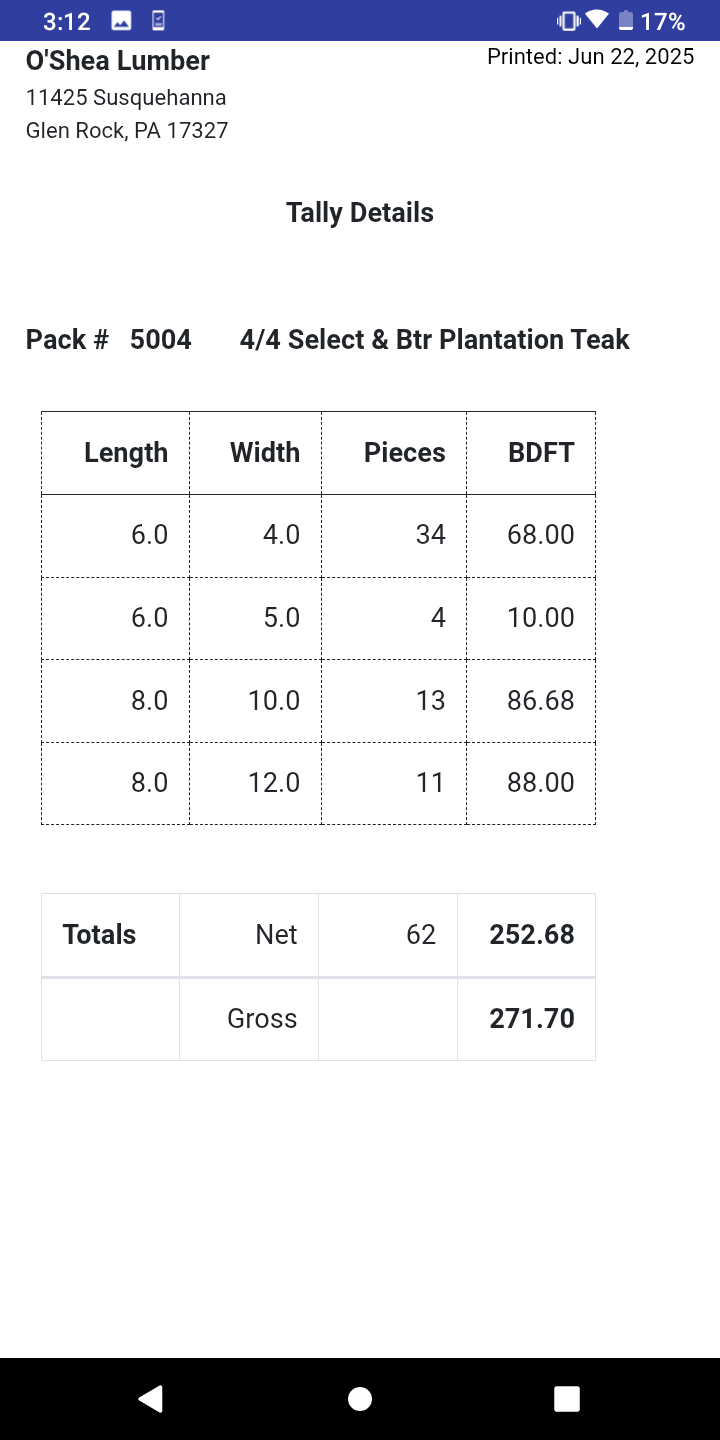Click the BDFT column header
The width and height of the screenshot is (720, 1440).
click(x=541, y=452)
